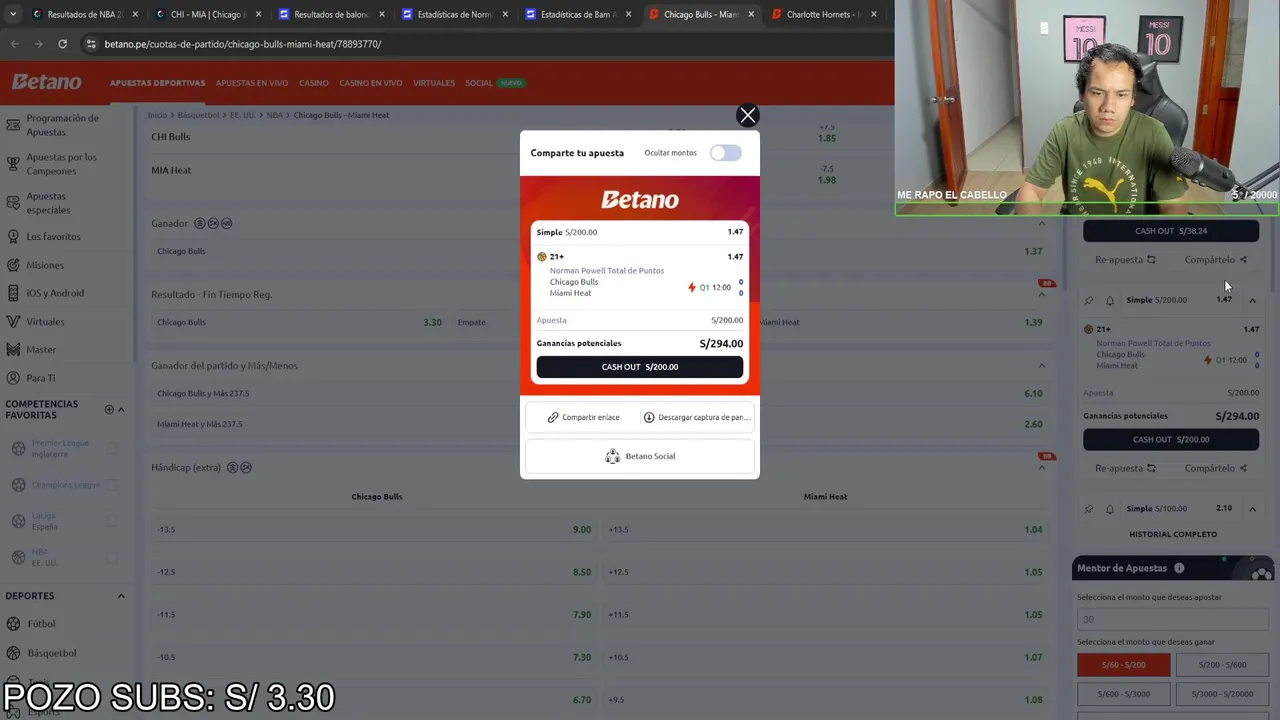Viewport: 1280px width, 720px height.
Task: Select the S/60 - S/200 win range
Action: tap(1123, 665)
